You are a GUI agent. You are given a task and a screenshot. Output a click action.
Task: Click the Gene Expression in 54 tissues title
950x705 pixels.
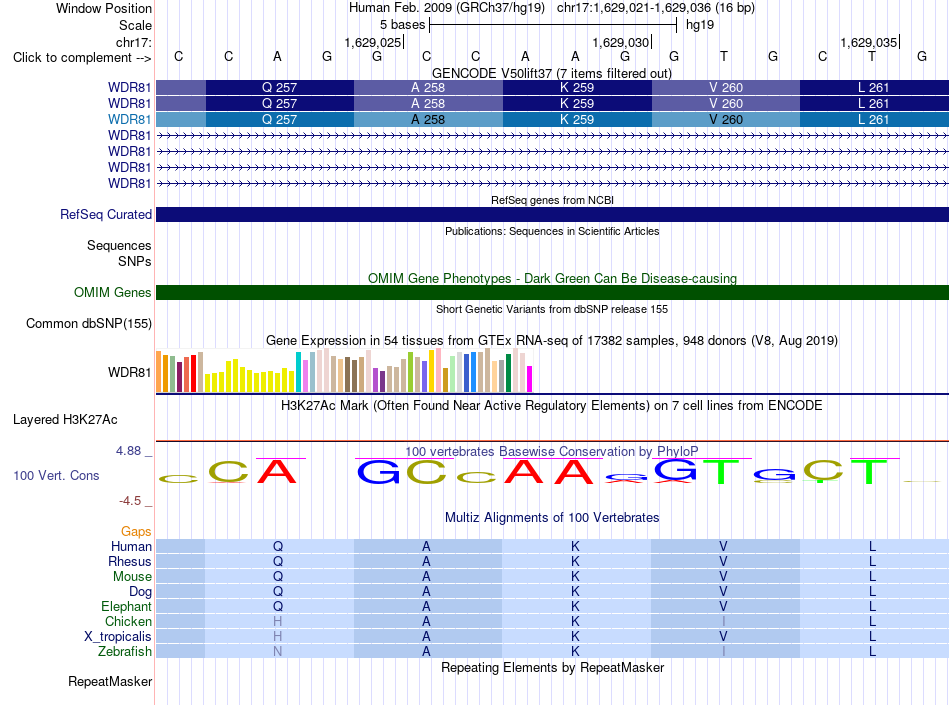point(551,340)
